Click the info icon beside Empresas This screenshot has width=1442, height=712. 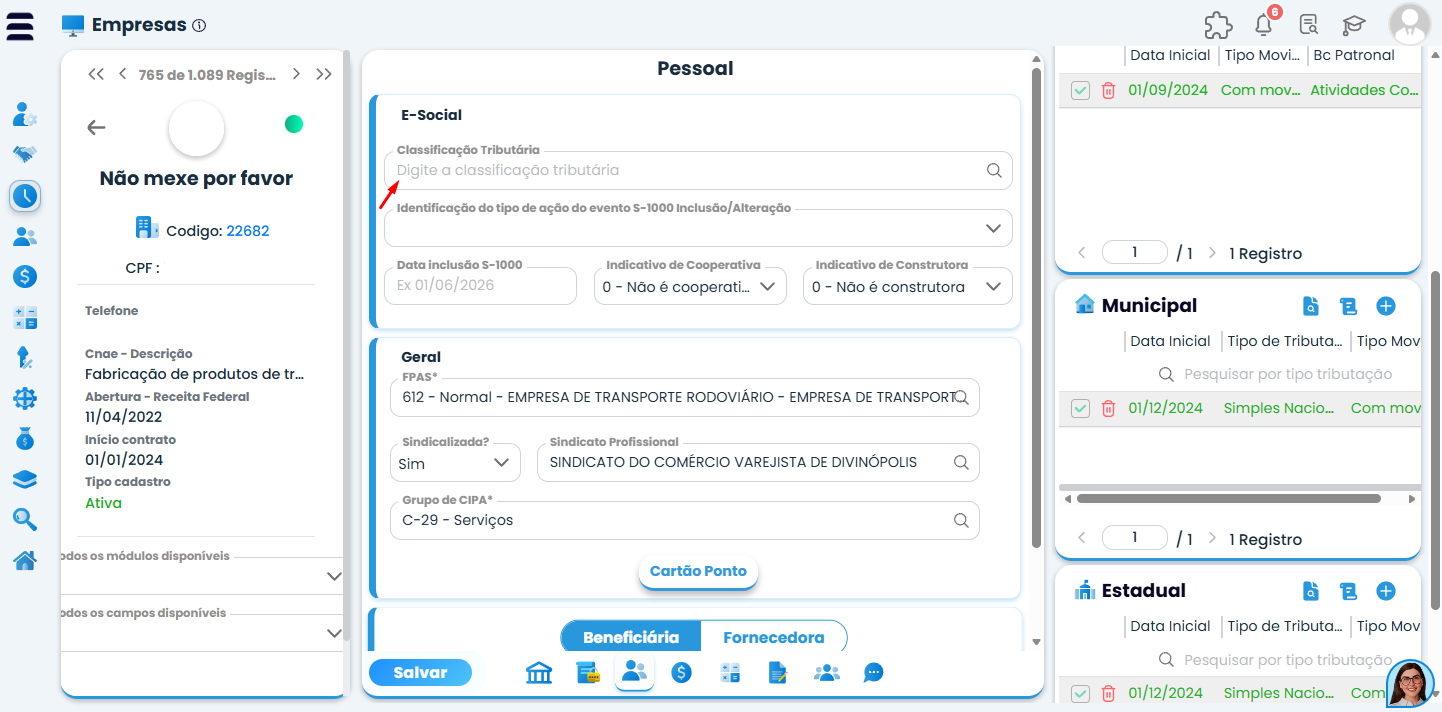199,26
